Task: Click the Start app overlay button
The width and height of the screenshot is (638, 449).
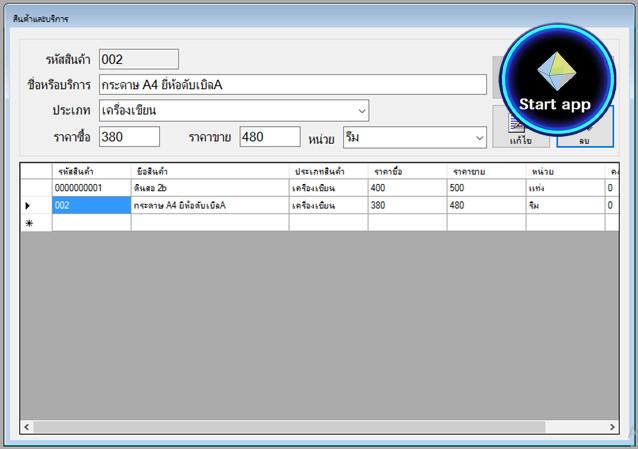Action: (558, 81)
